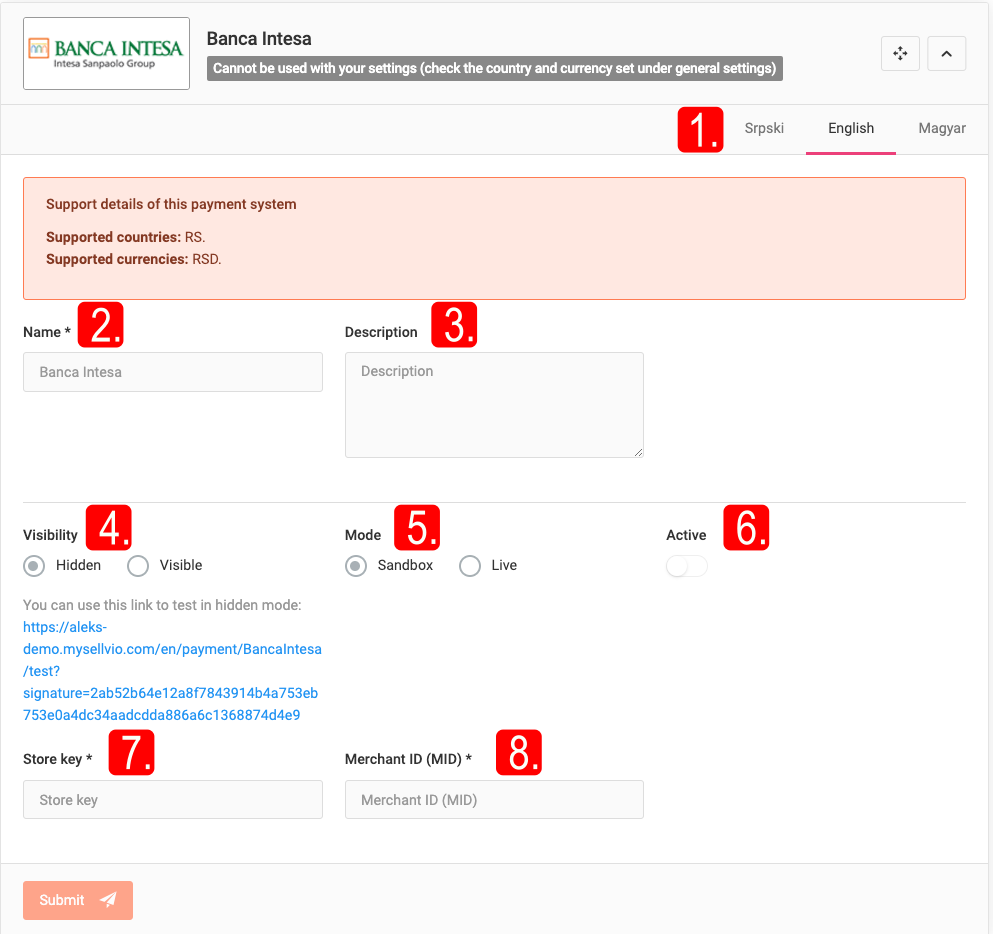Open the Magyar language tab

[941, 128]
